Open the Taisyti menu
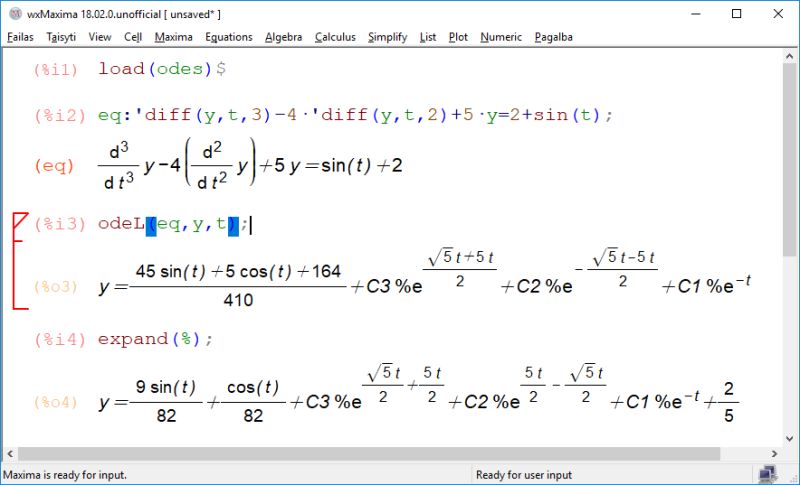The image size is (800, 485). (x=61, y=37)
